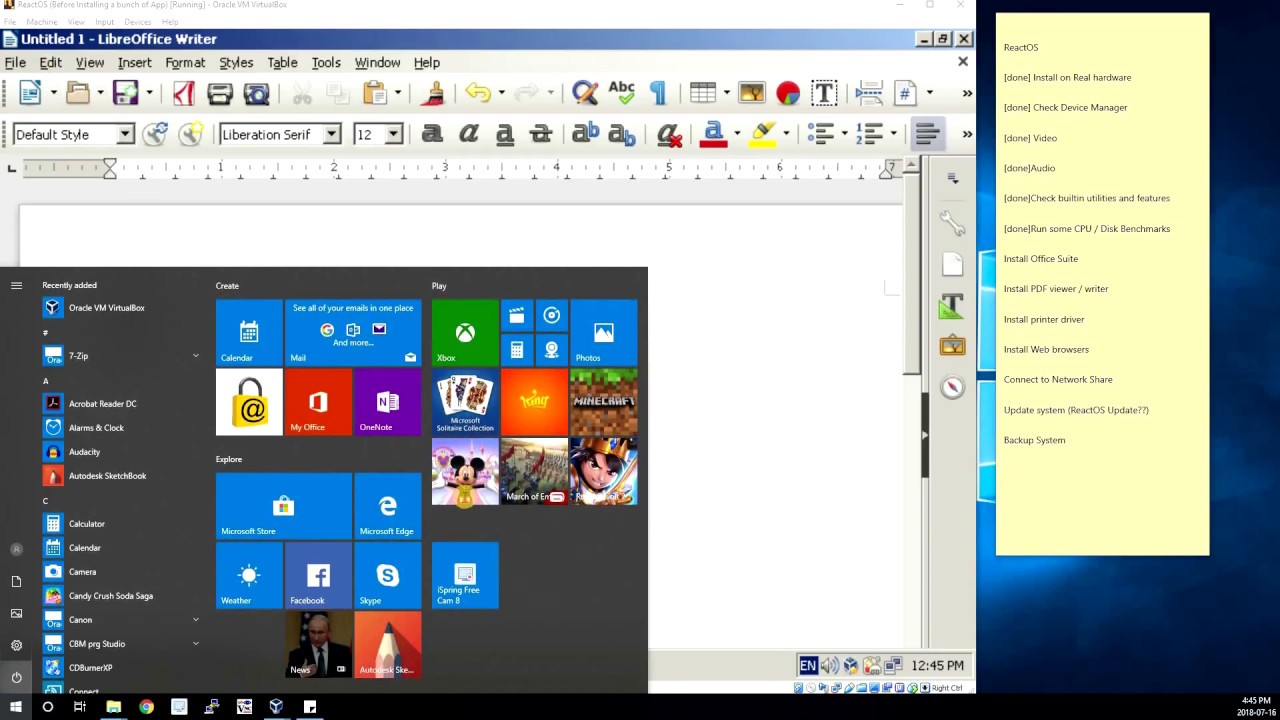Image resolution: width=1280 pixels, height=720 pixels.
Task: Open the Microsoft Edge tile
Action: pyautogui.click(x=387, y=506)
